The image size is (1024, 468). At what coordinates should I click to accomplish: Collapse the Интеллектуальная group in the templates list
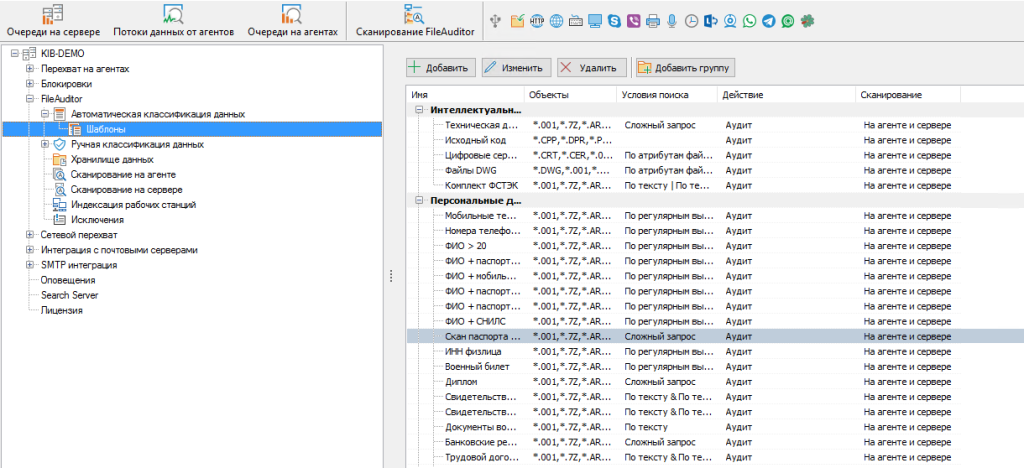[x=419, y=110]
